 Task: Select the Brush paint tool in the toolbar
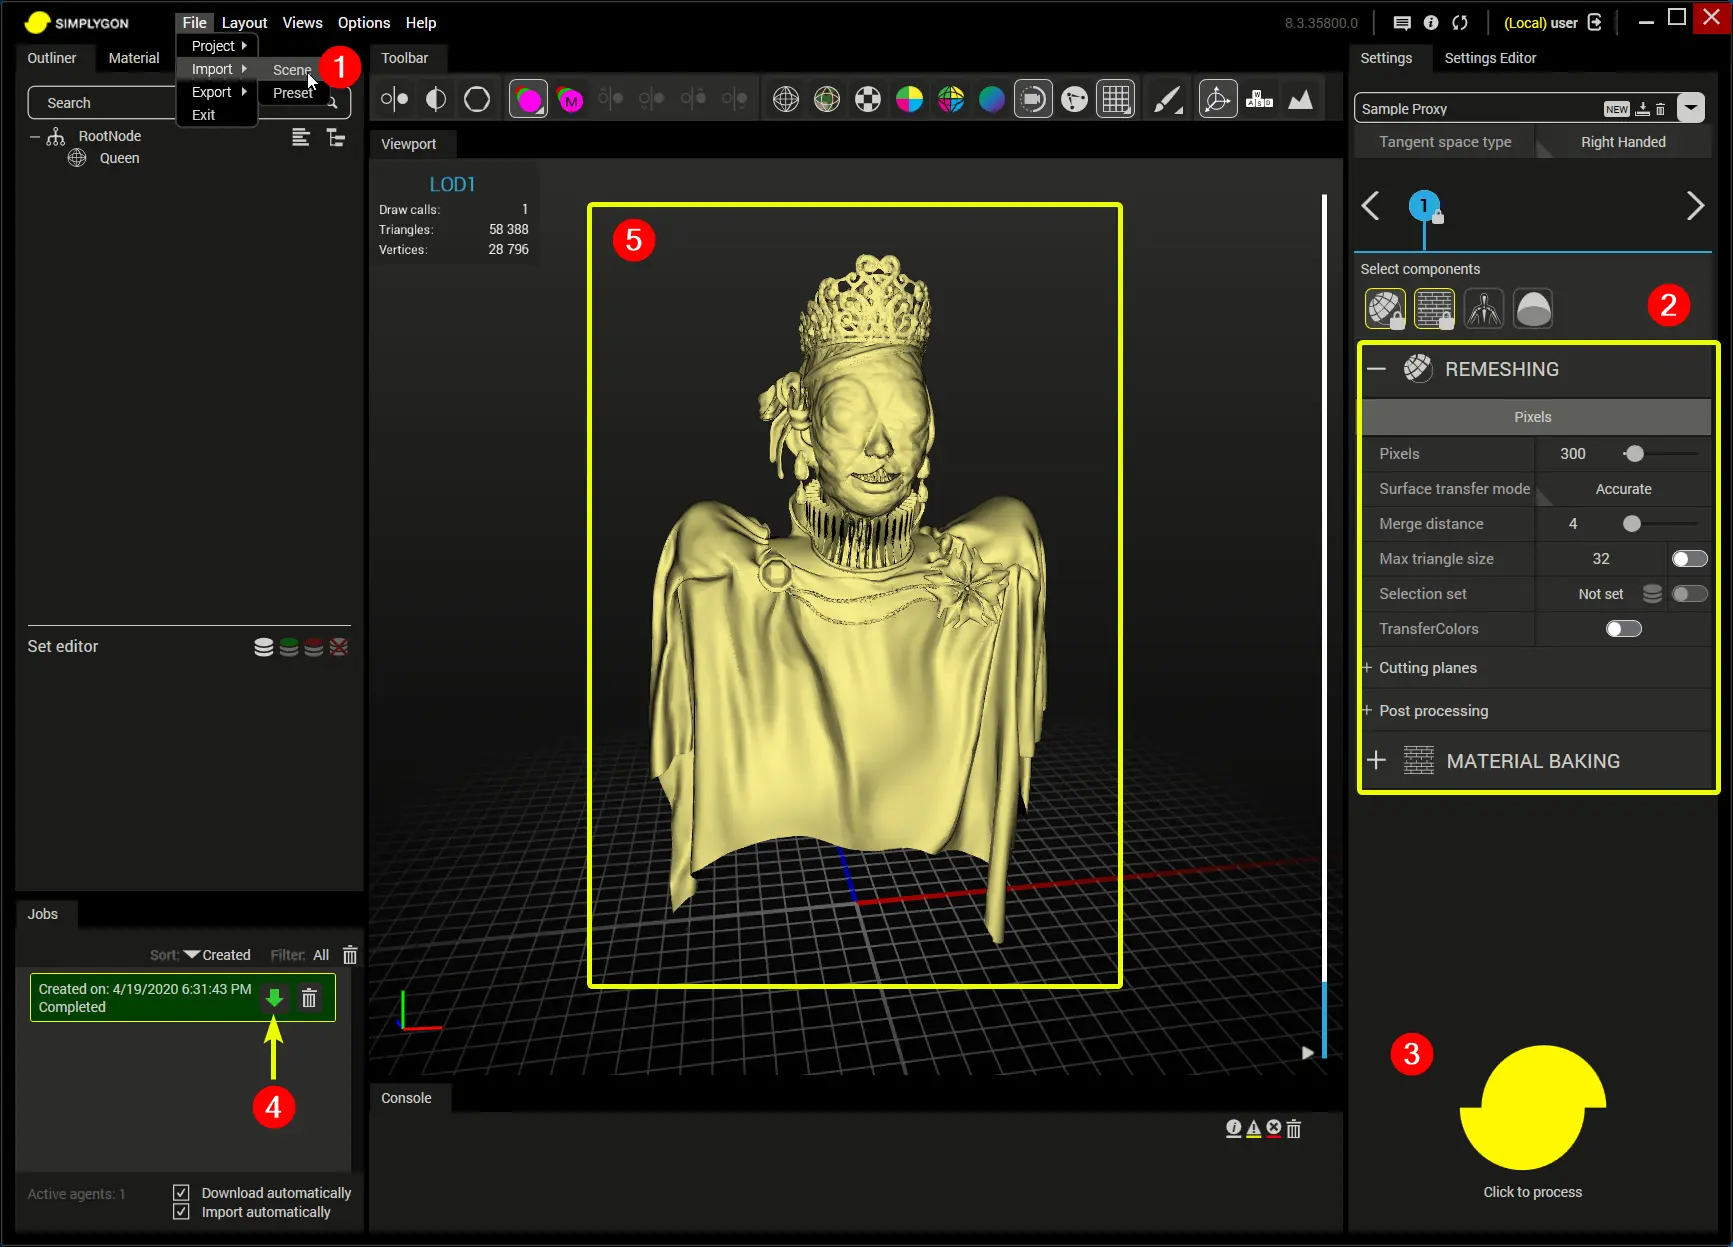(x=1166, y=98)
